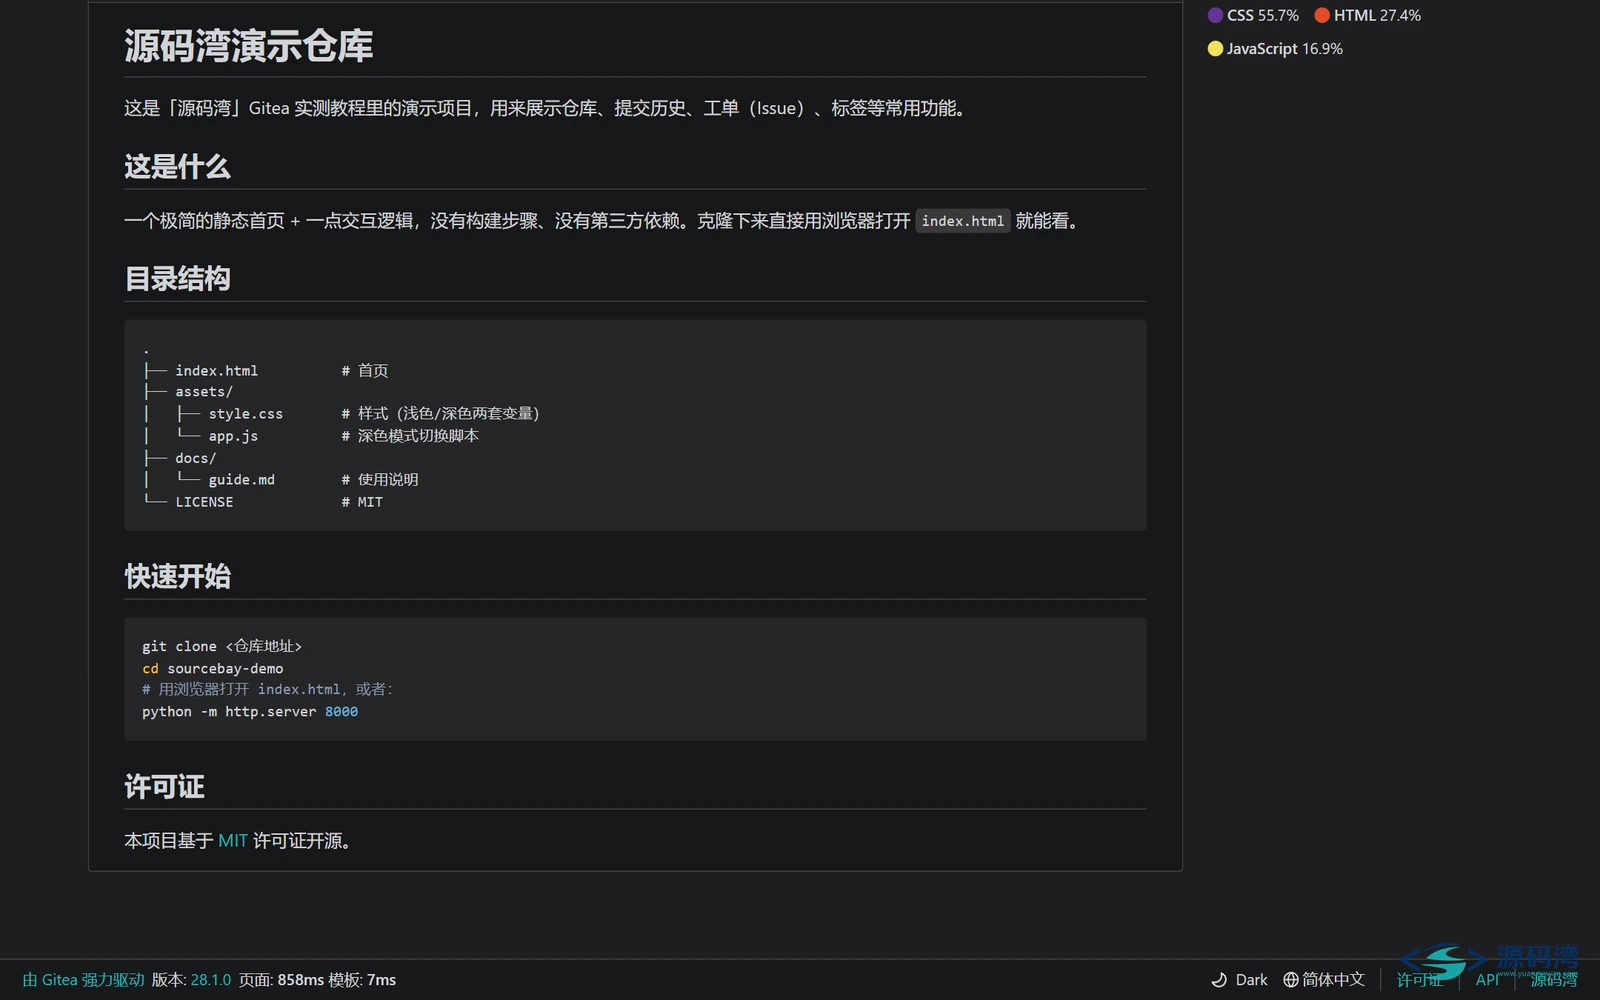
Task: Open the Gitea link in footer
Action: click(84, 980)
